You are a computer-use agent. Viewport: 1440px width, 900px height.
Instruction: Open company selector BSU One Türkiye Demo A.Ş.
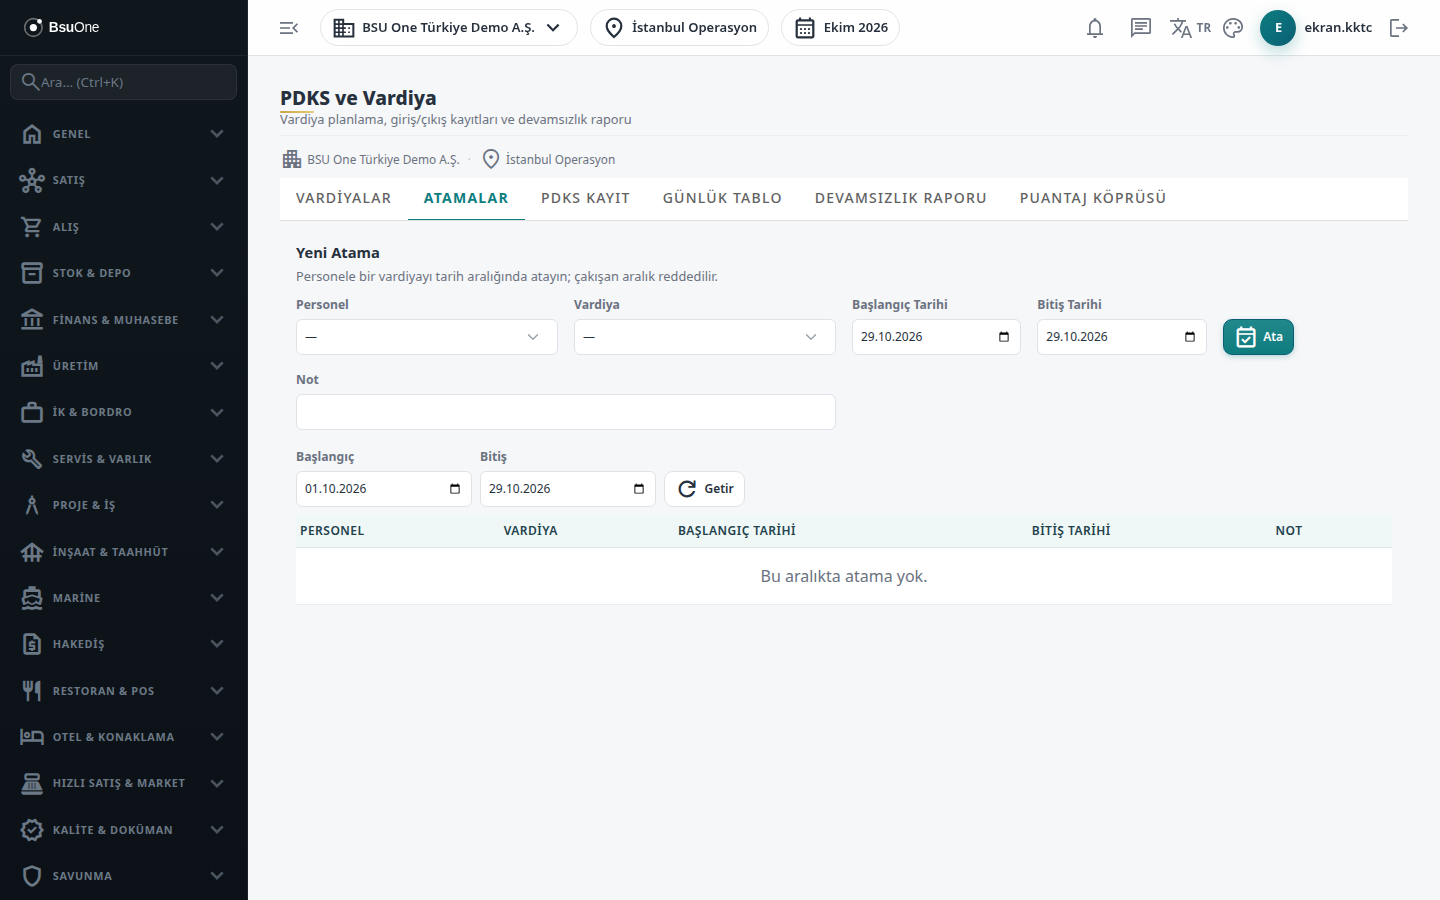(449, 28)
